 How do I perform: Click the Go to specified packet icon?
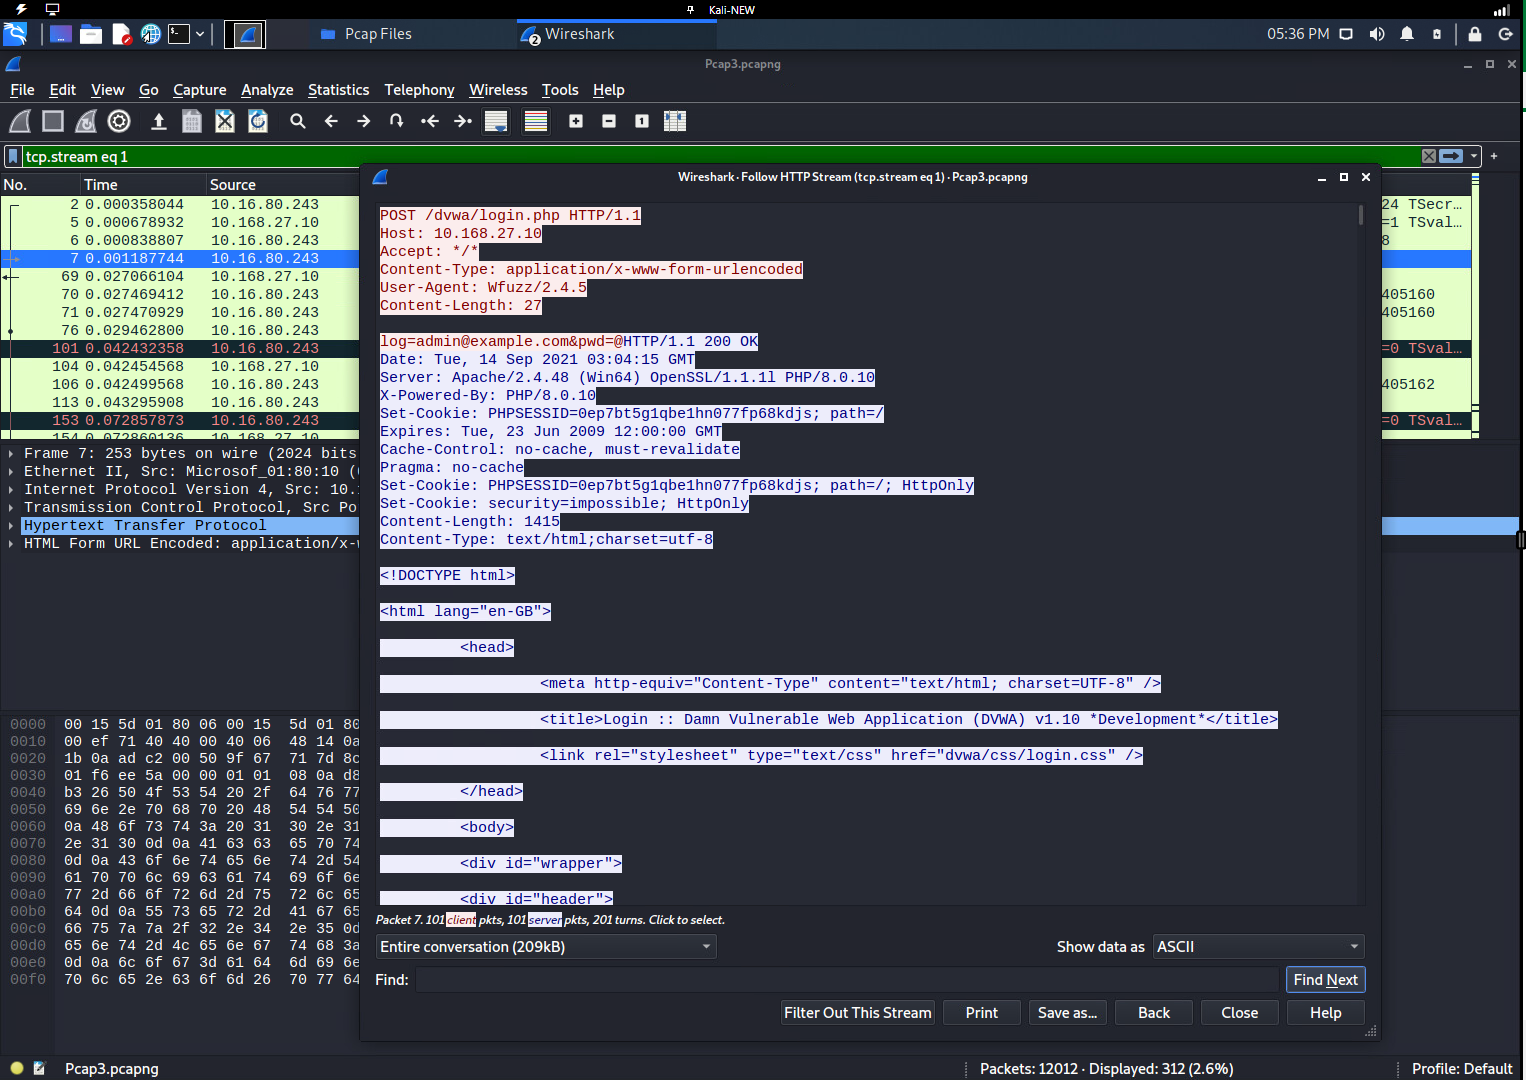point(397,121)
